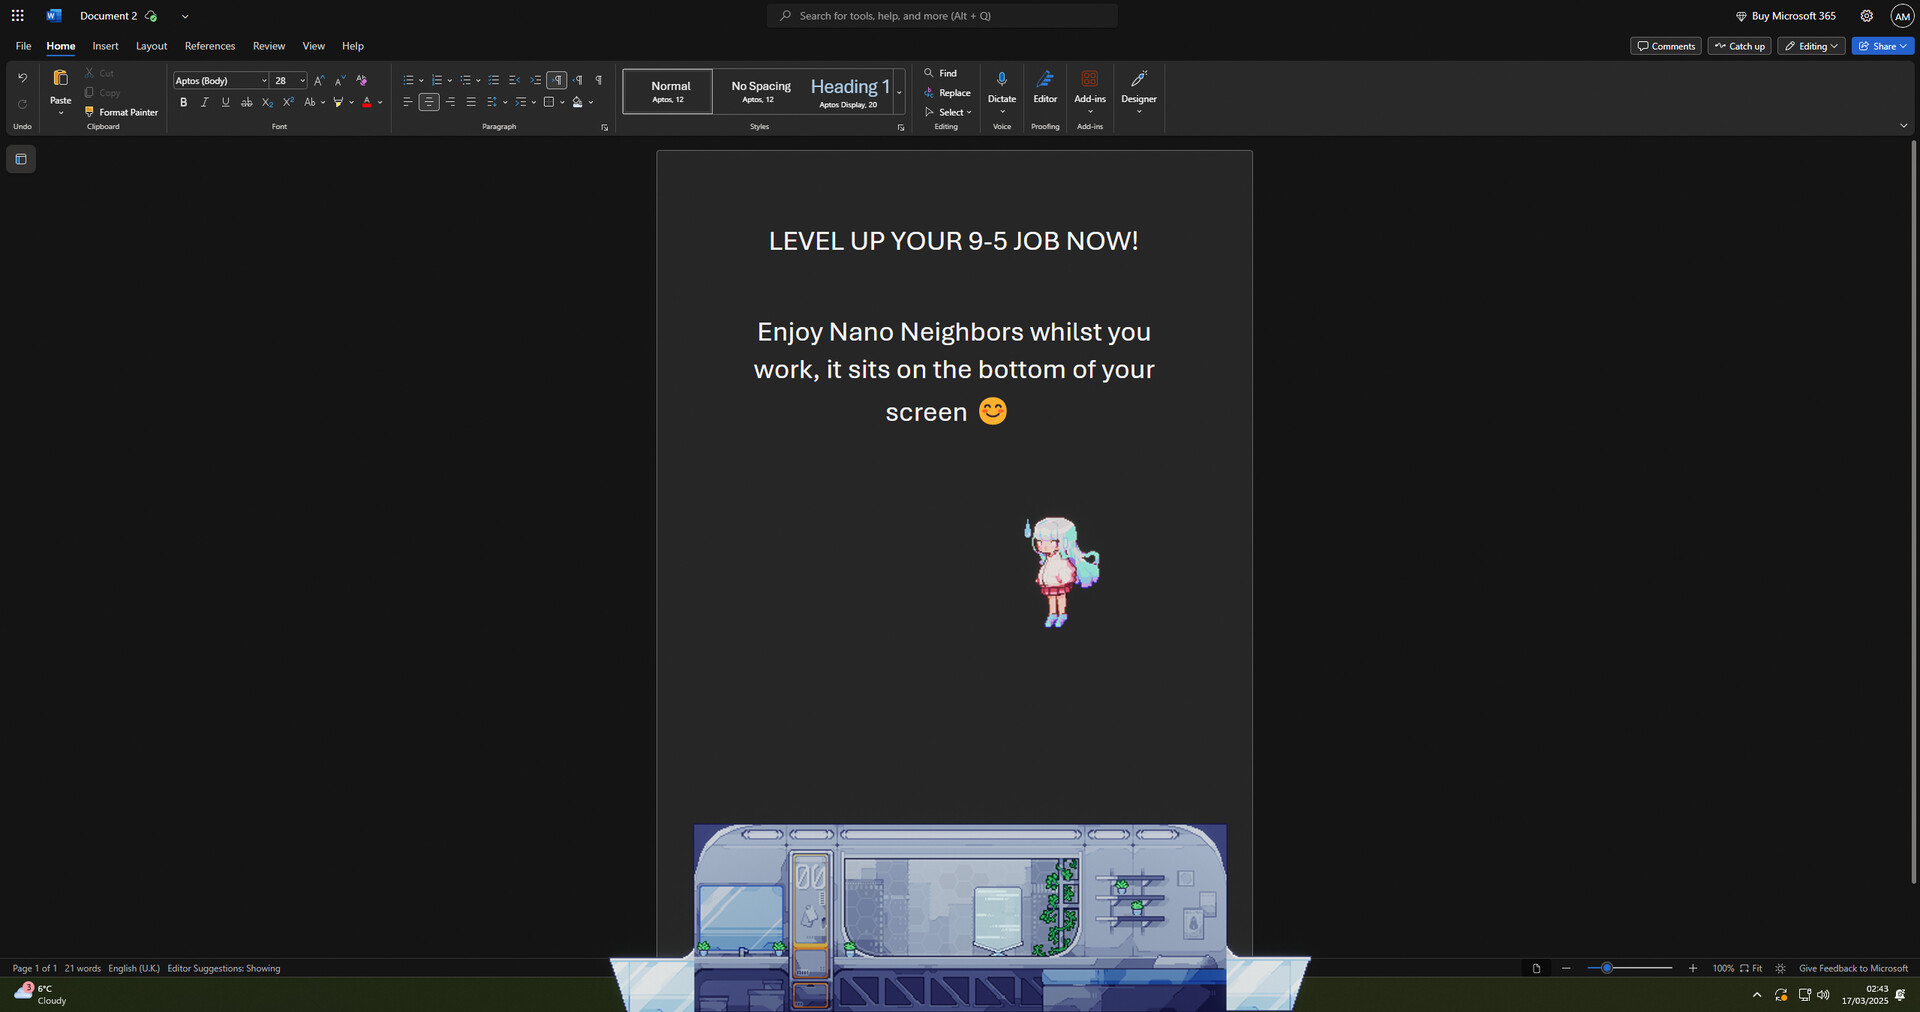Switch to the References tab
This screenshot has height=1012, width=1920.
point(210,46)
